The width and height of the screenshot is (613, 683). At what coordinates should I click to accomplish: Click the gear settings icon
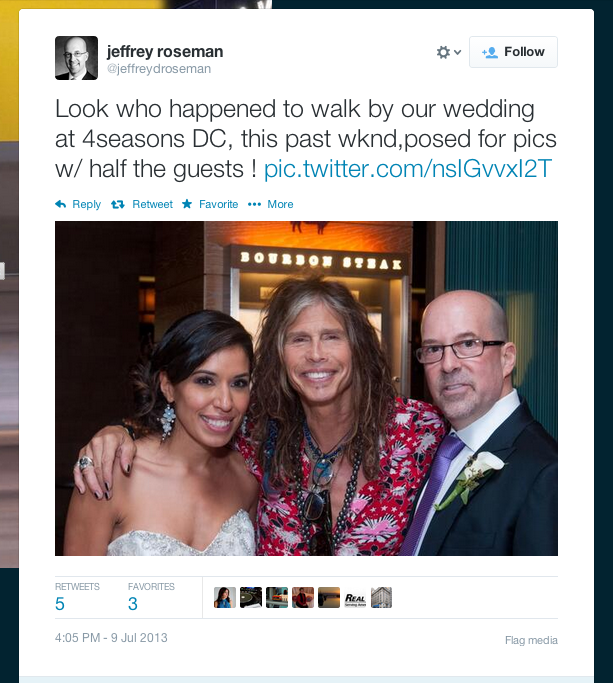click(443, 52)
